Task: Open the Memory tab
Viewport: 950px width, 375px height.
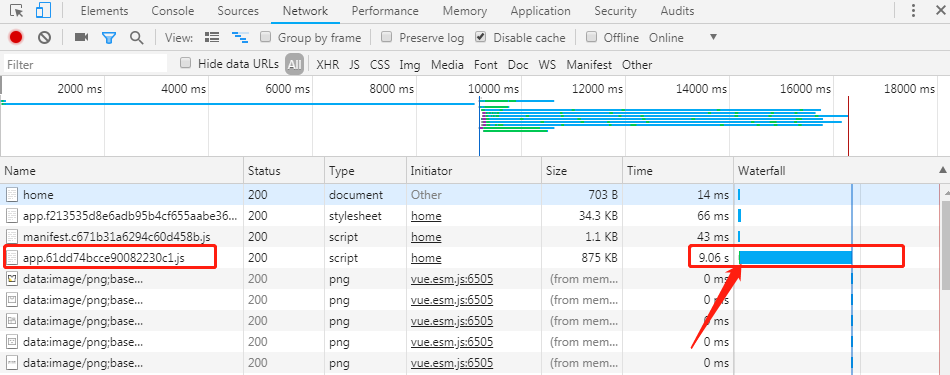Action: (465, 11)
